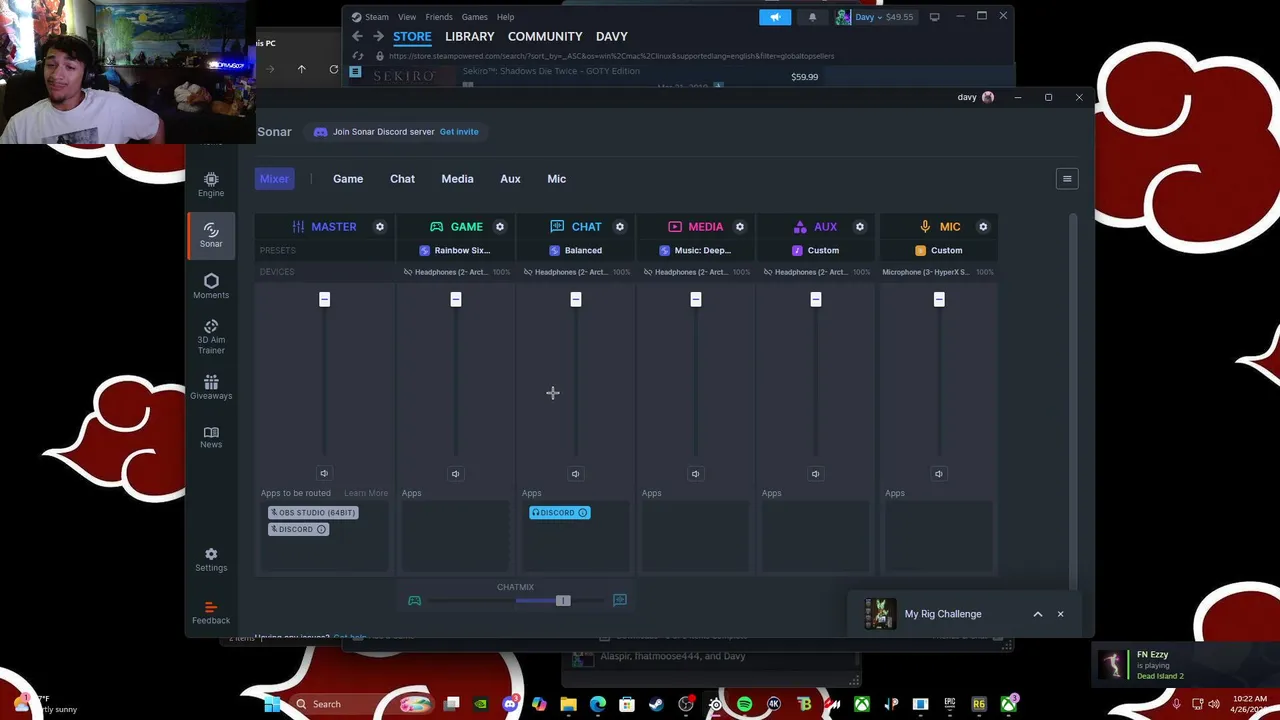Click OBS STUDIO (64BIT) app chip
The image size is (1280, 720).
click(313, 513)
